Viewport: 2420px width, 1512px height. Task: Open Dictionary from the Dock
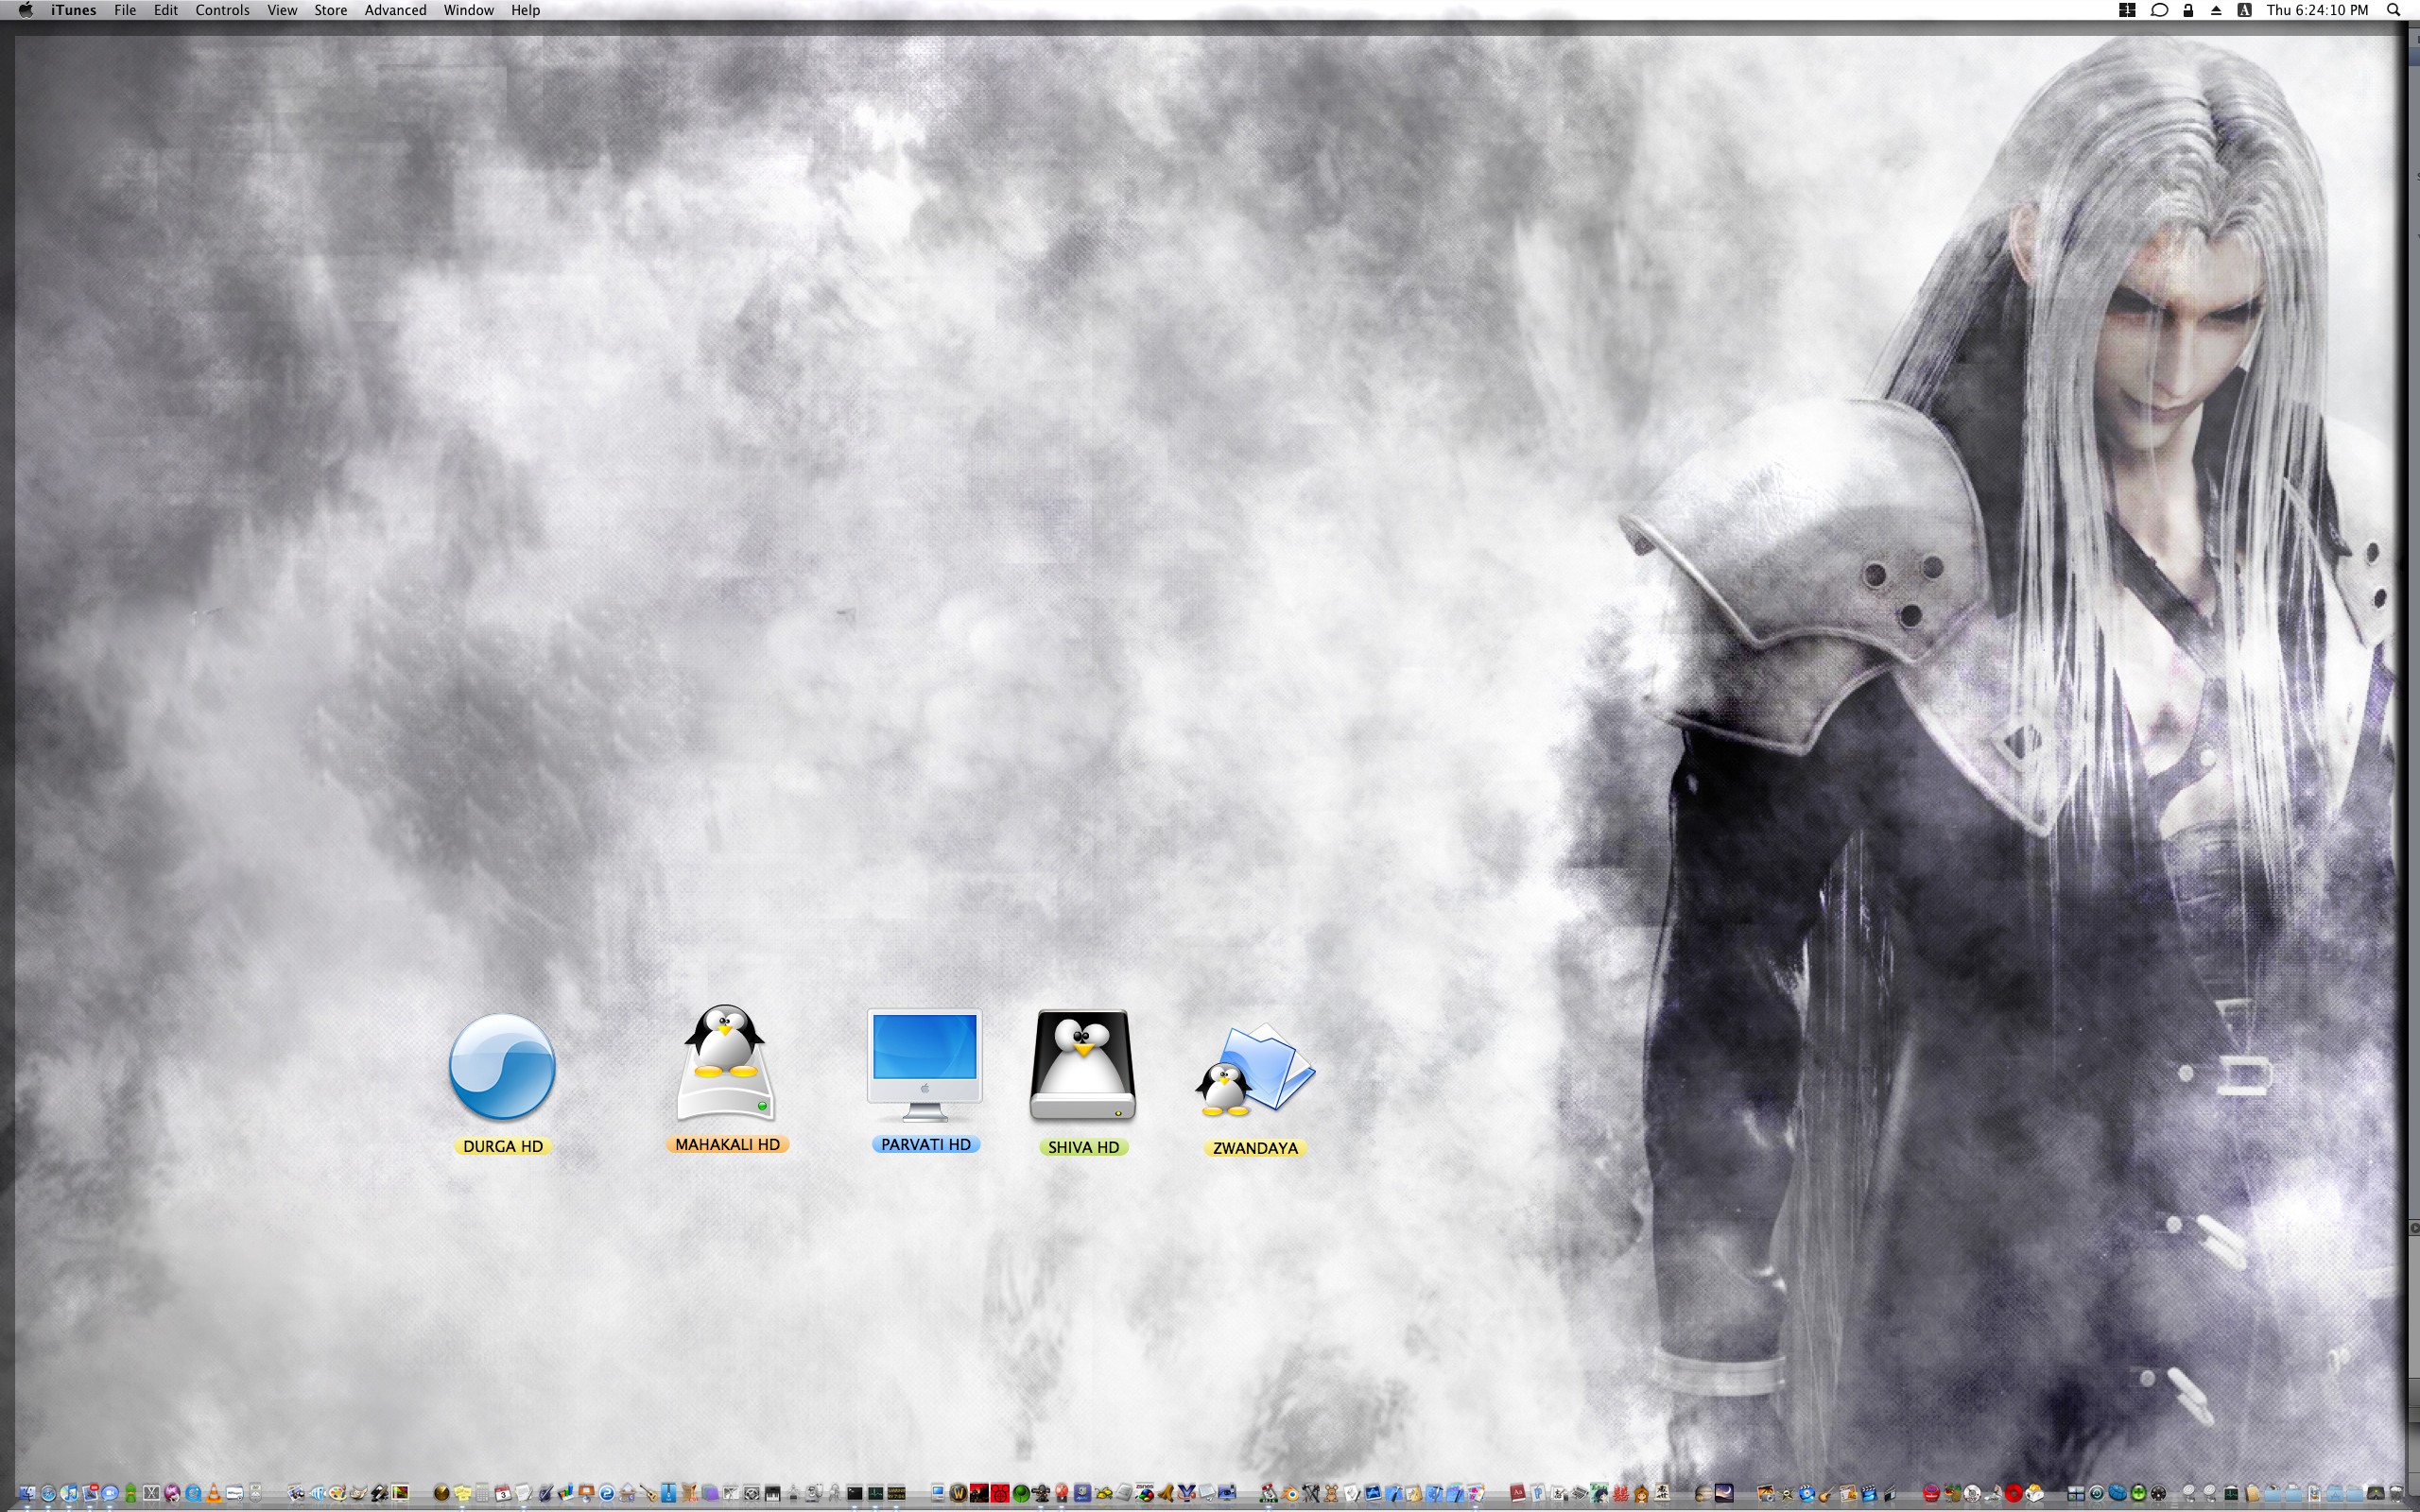(1518, 1493)
